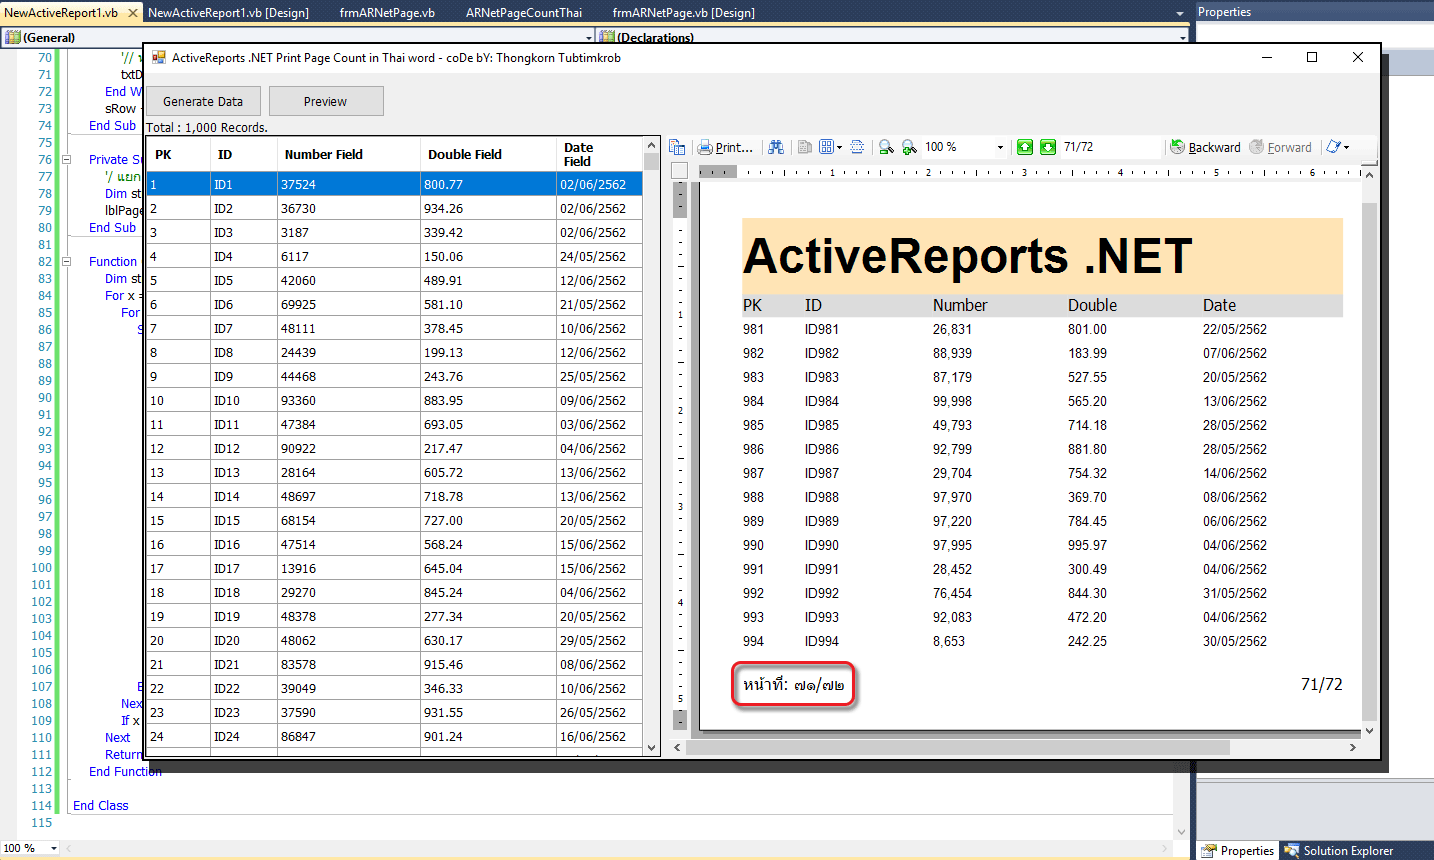Click the page number field showing 71/72
The width and height of the screenshot is (1434, 860).
(1110, 147)
